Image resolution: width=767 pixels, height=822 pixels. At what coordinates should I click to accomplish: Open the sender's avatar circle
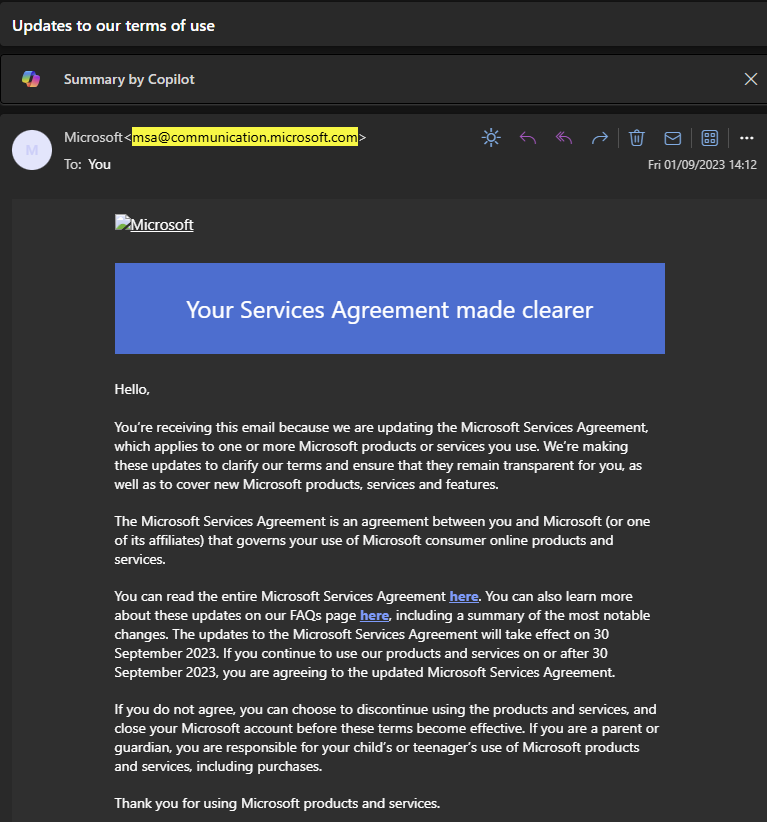coord(32,150)
